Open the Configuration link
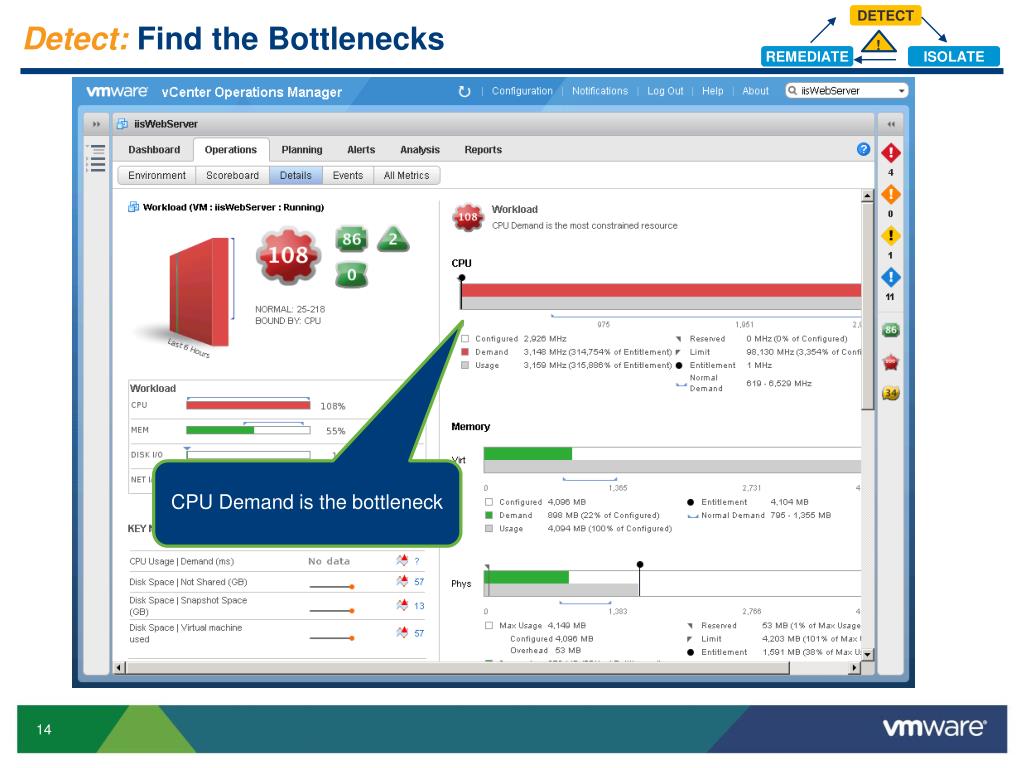This screenshot has height=768, width=1024. [522, 91]
